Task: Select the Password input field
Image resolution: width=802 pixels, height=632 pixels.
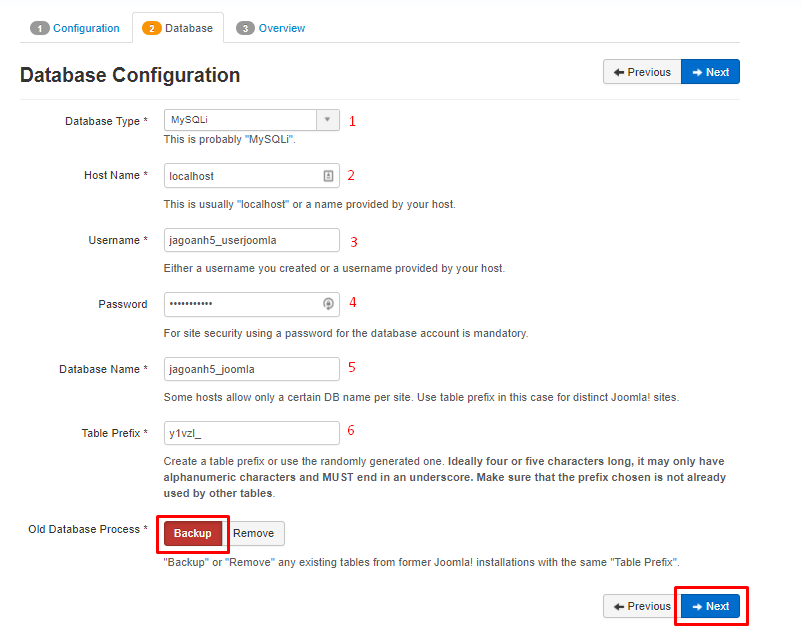Action: point(240,304)
